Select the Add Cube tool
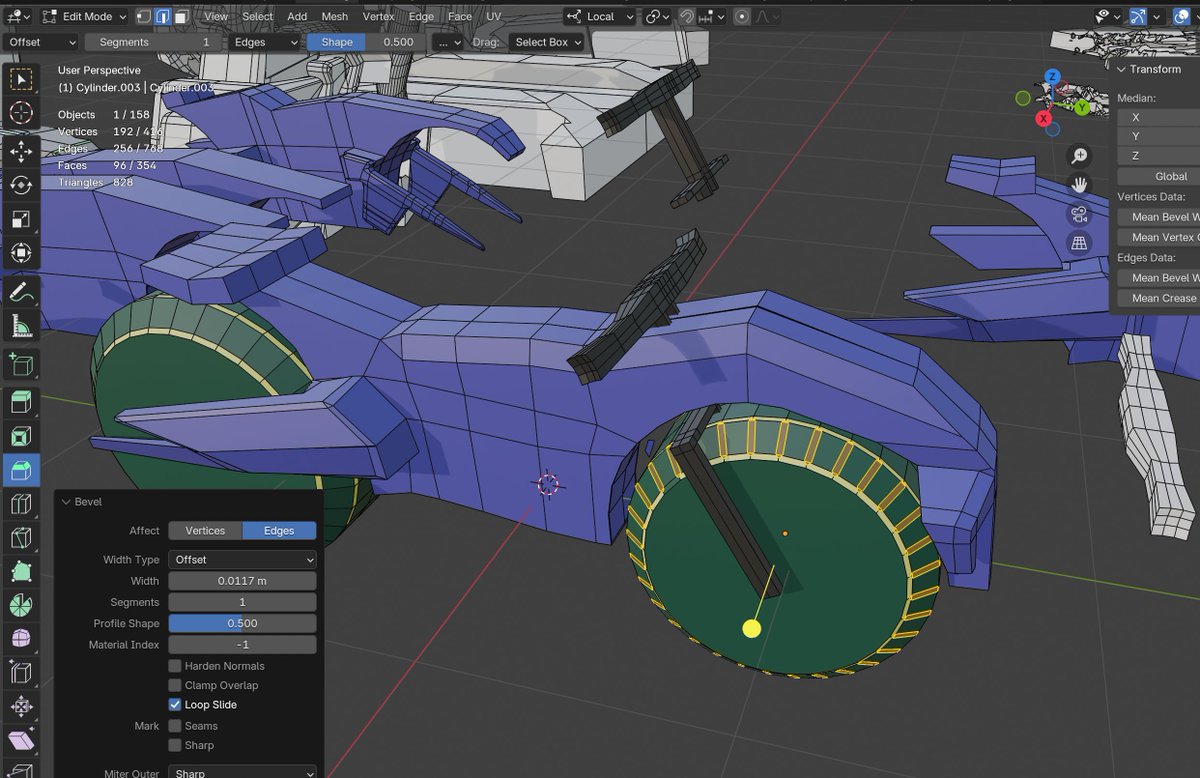Screen dimensions: 1200x778 click(21, 364)
